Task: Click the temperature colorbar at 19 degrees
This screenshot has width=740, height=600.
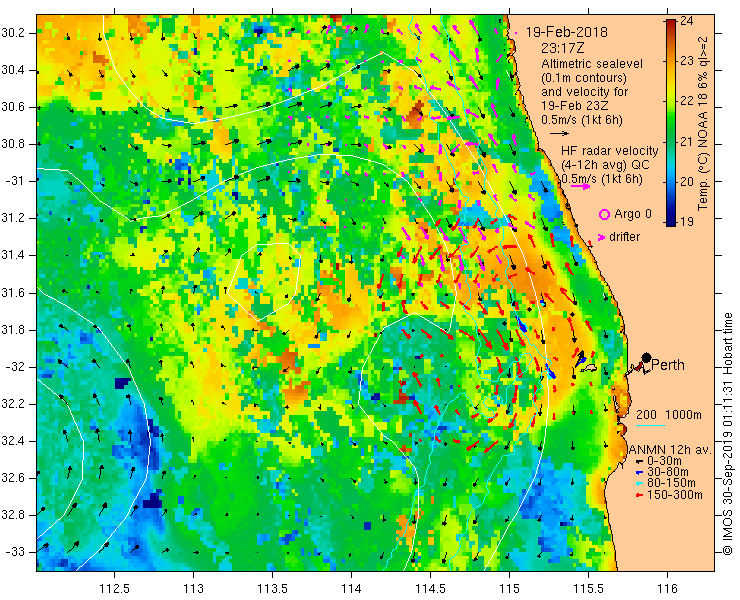Action: point(671,222)
